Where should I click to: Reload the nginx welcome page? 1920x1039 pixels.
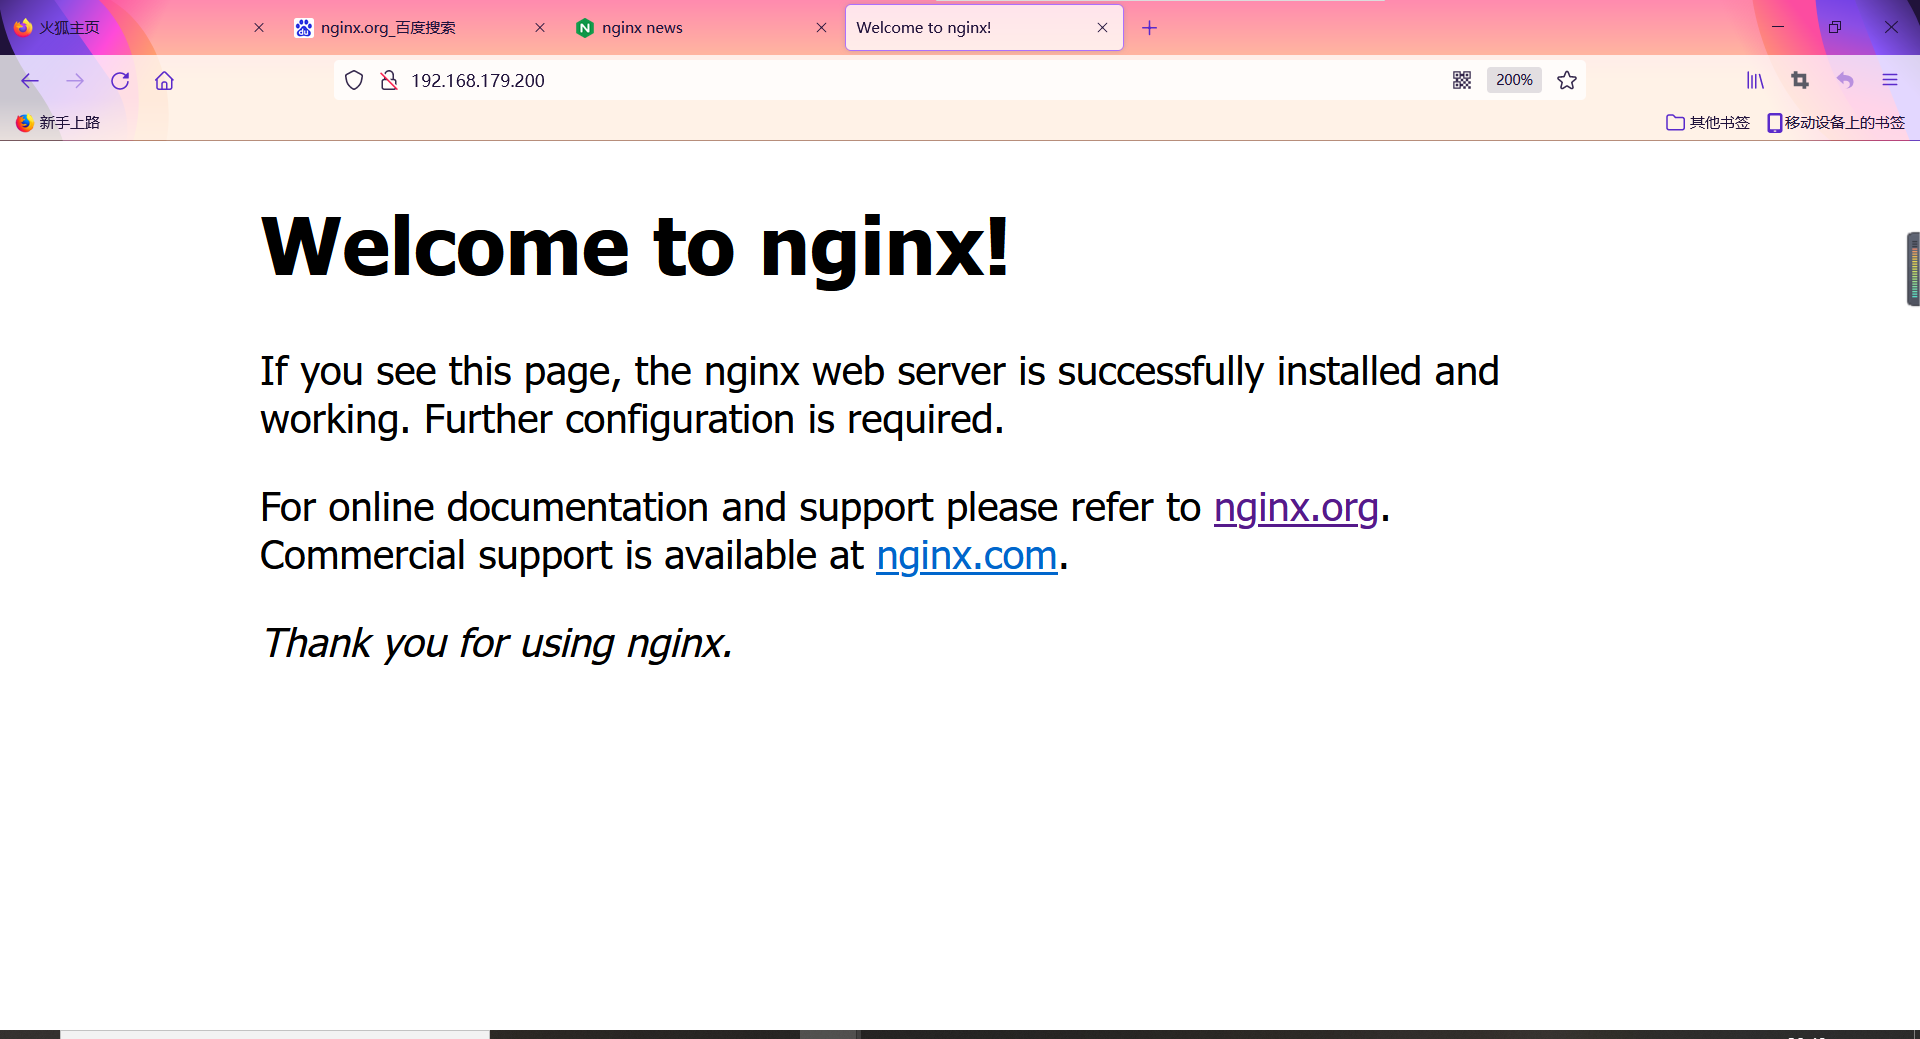120,81
